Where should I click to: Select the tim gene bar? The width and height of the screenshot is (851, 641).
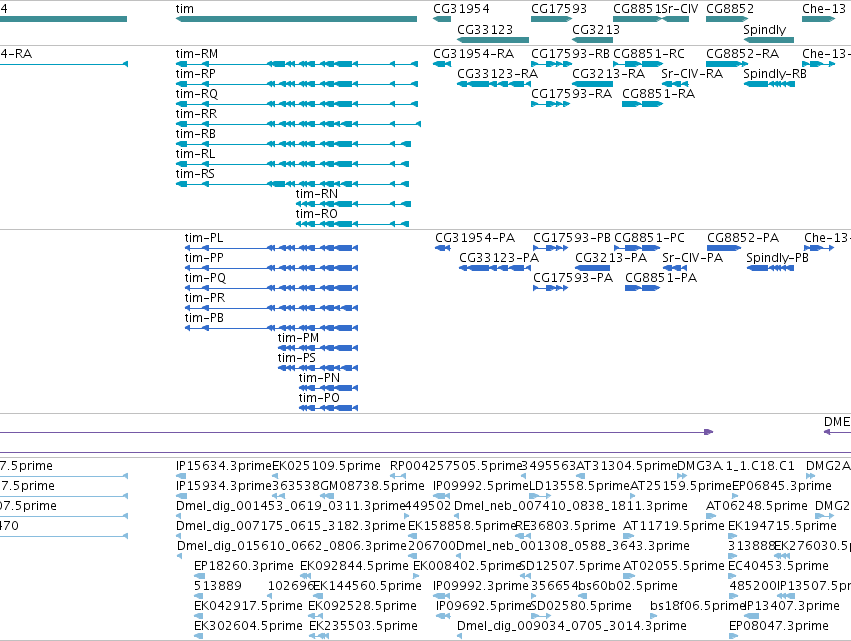[x=296, y=19]
